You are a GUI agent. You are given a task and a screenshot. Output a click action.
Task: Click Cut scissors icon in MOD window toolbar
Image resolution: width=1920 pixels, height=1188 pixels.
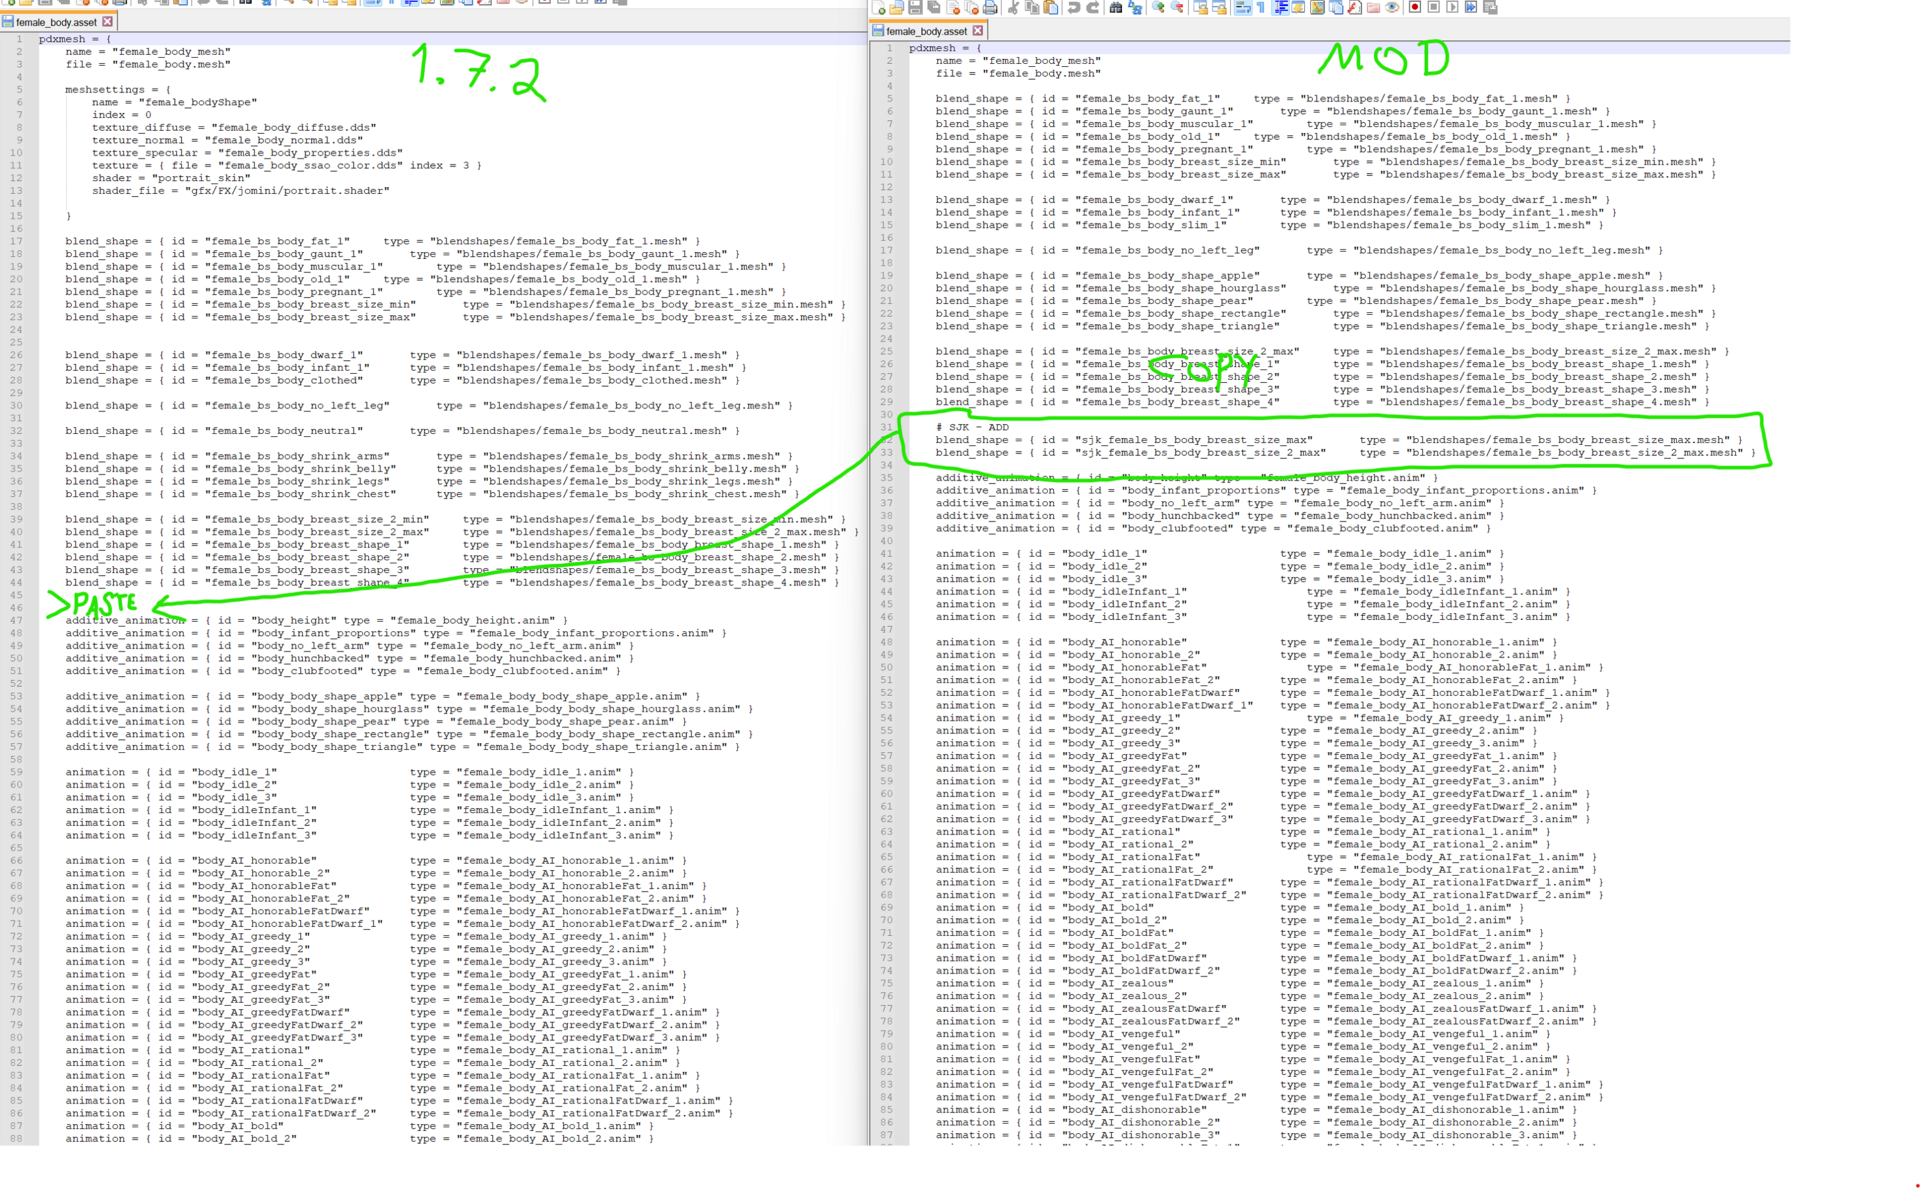pos(1013,7)
